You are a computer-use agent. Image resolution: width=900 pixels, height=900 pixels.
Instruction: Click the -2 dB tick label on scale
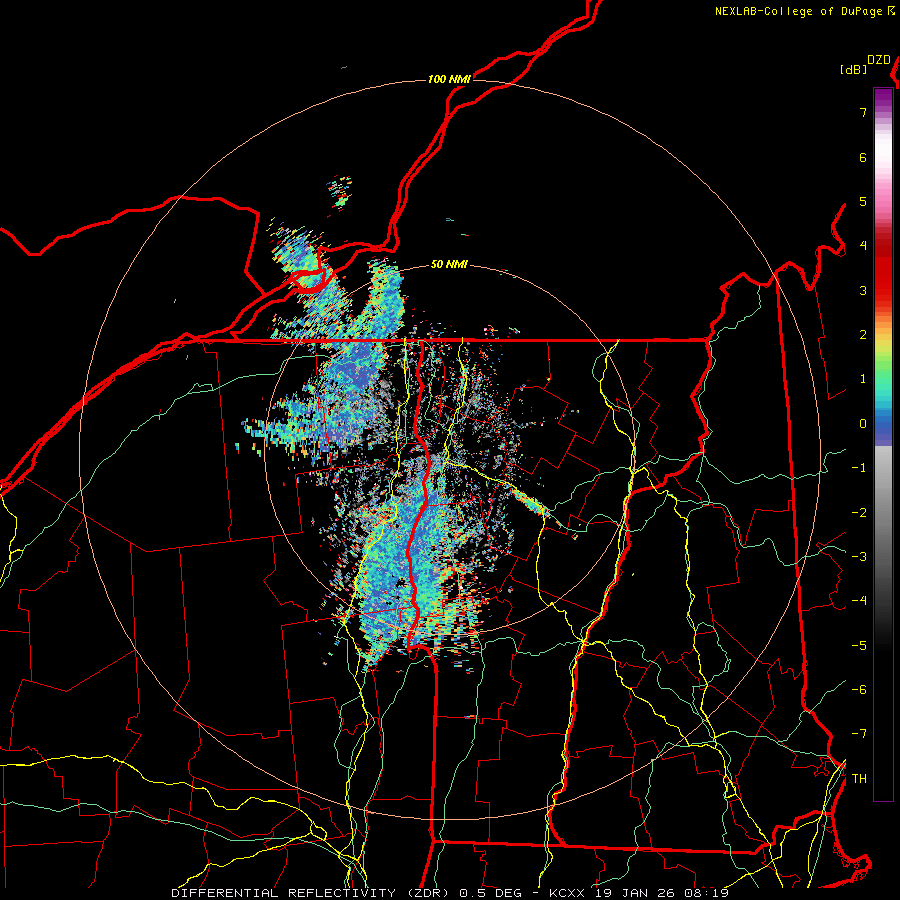pos(859,513)
